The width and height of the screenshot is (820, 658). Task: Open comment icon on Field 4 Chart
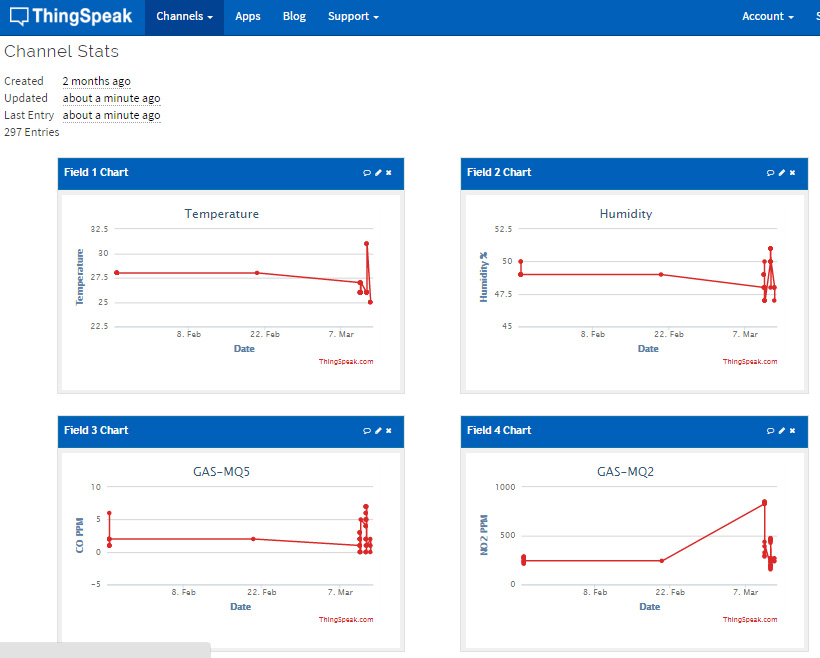[770, 430]
